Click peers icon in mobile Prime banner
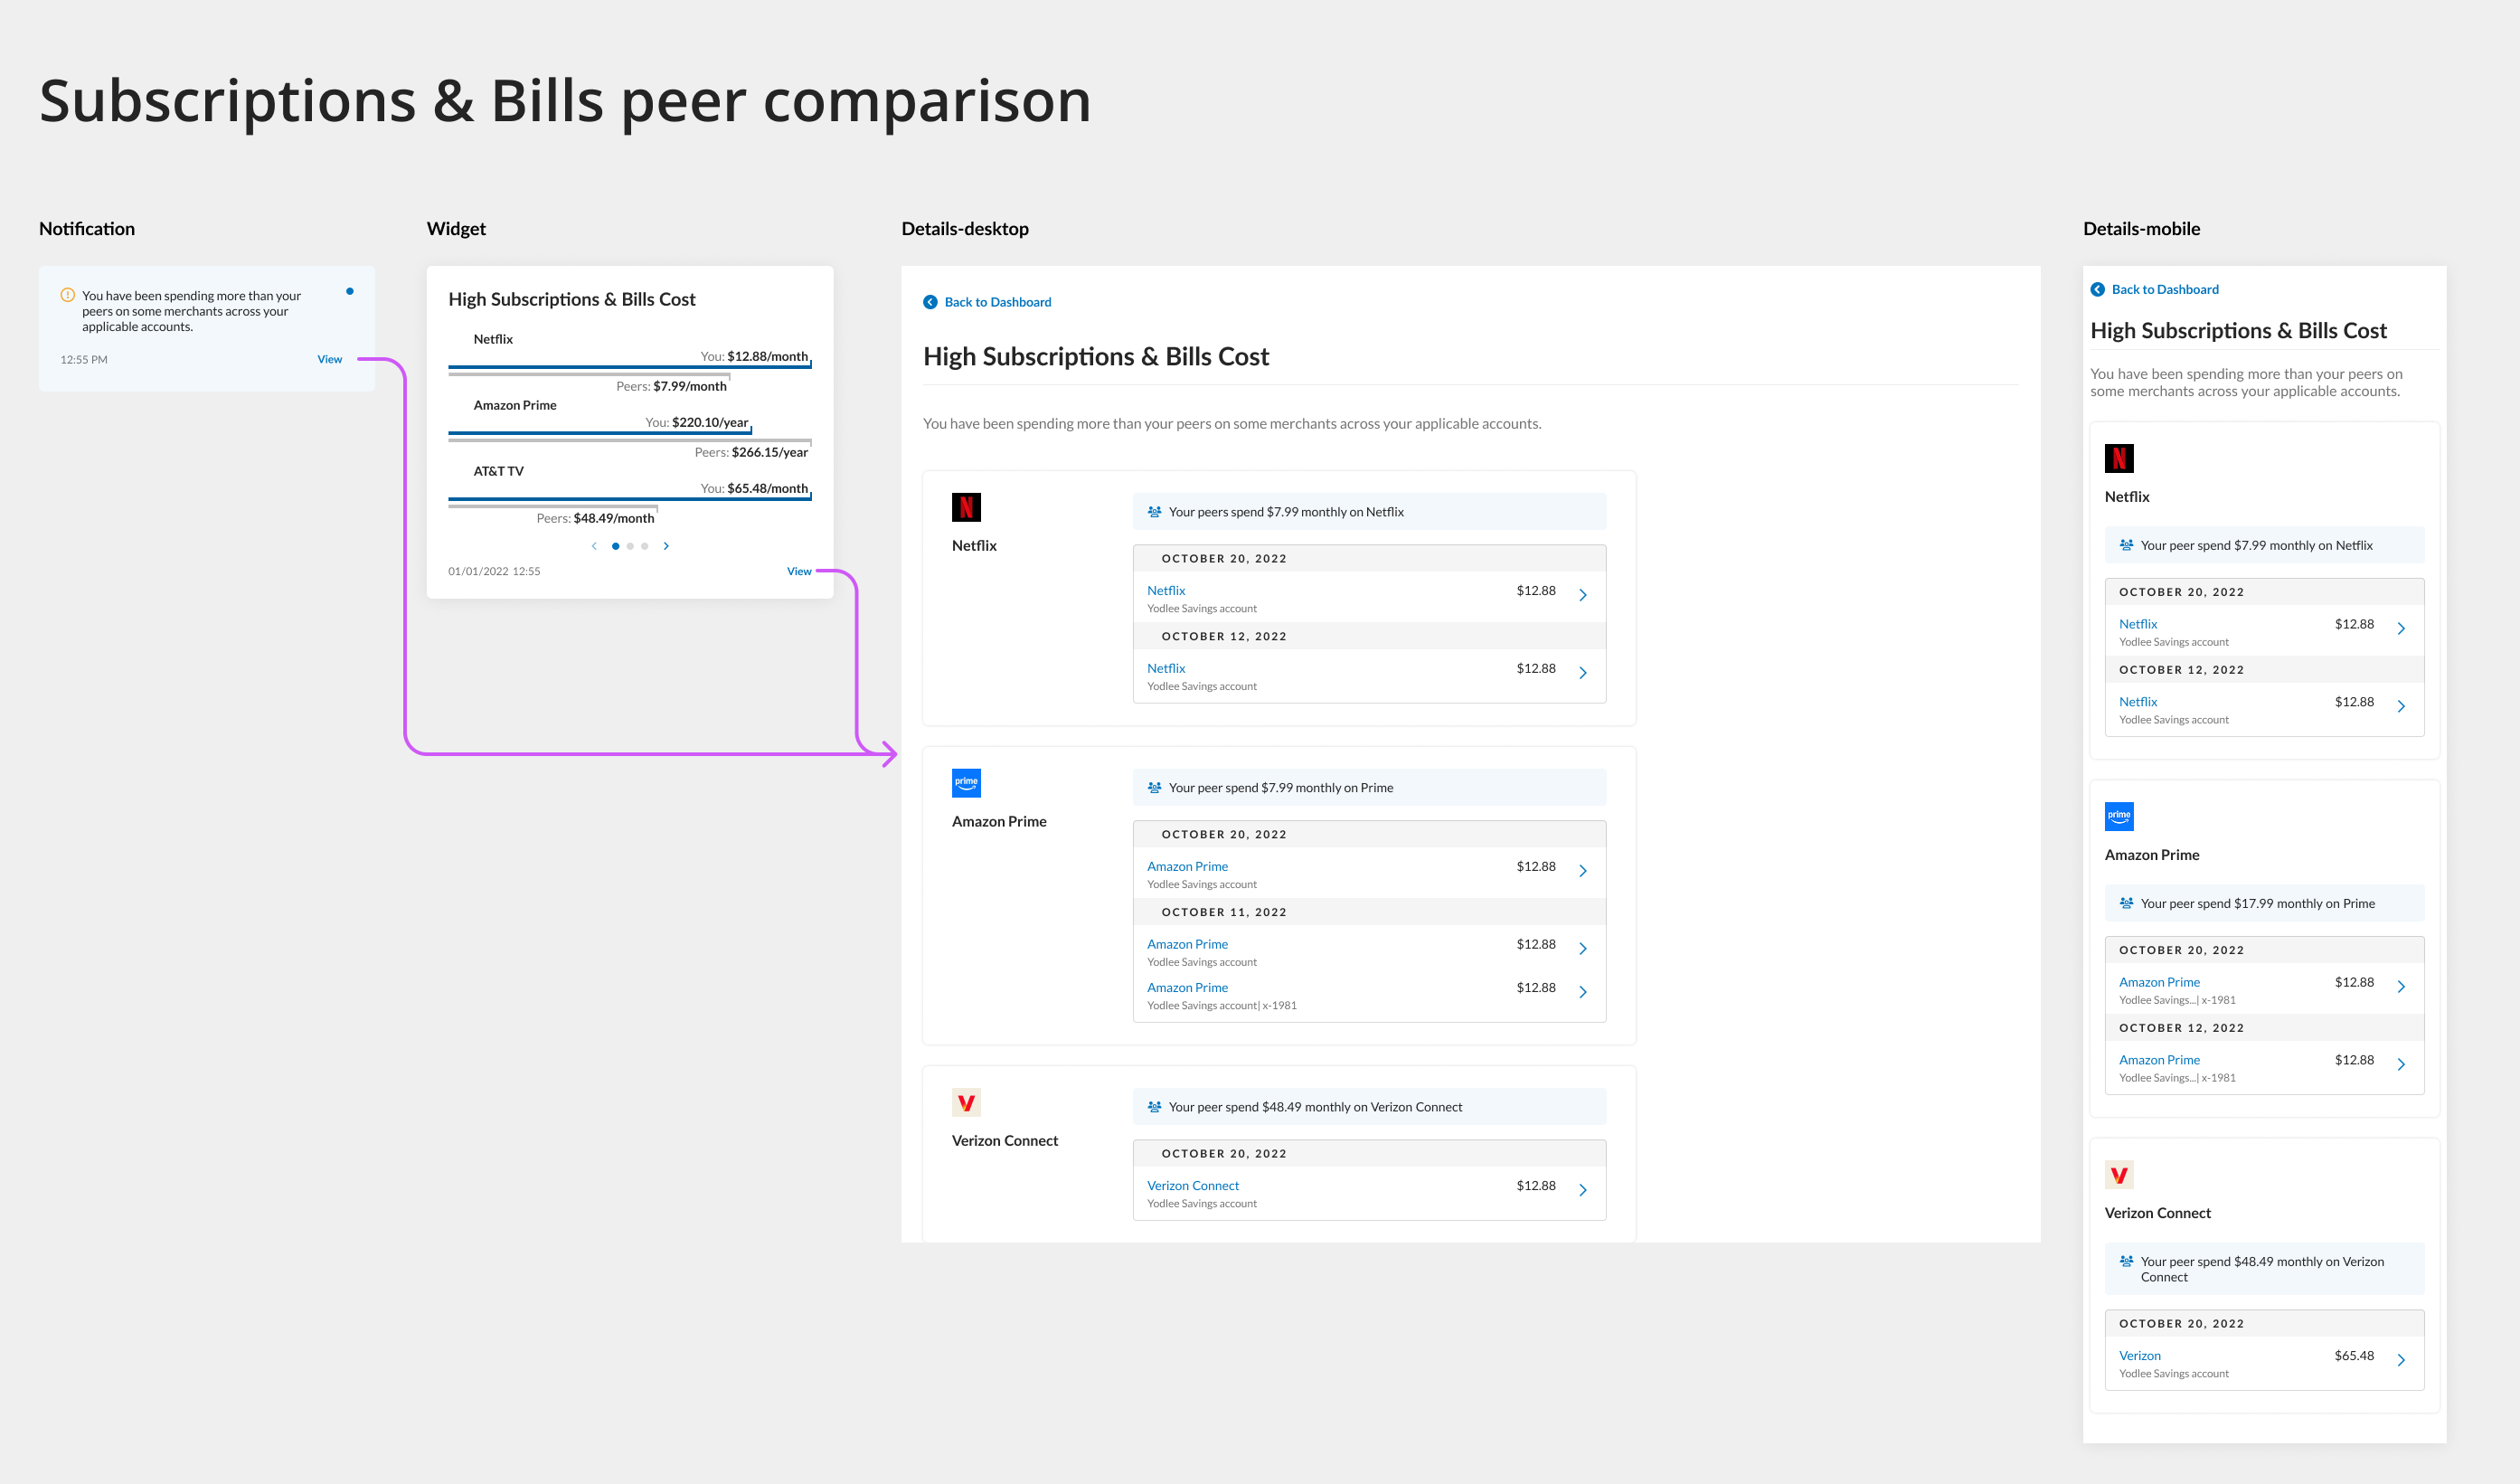This screenshot has width=2520, height=1484. 2126,903
